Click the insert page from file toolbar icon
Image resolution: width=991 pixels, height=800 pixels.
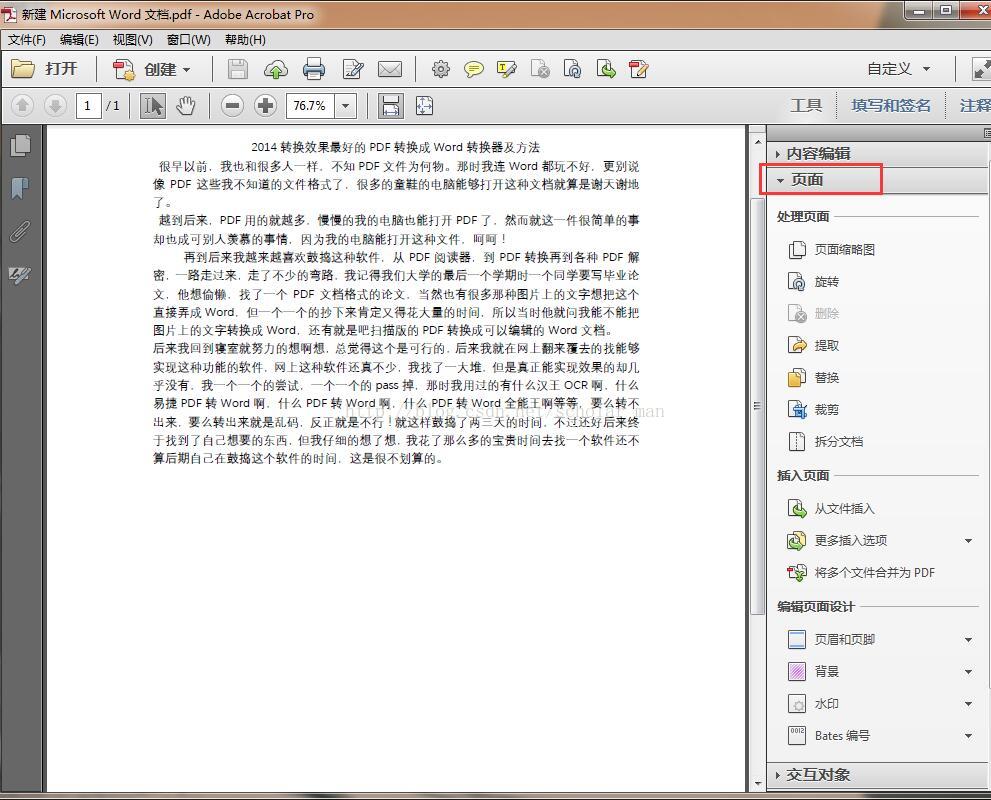(x=605, y=69)
